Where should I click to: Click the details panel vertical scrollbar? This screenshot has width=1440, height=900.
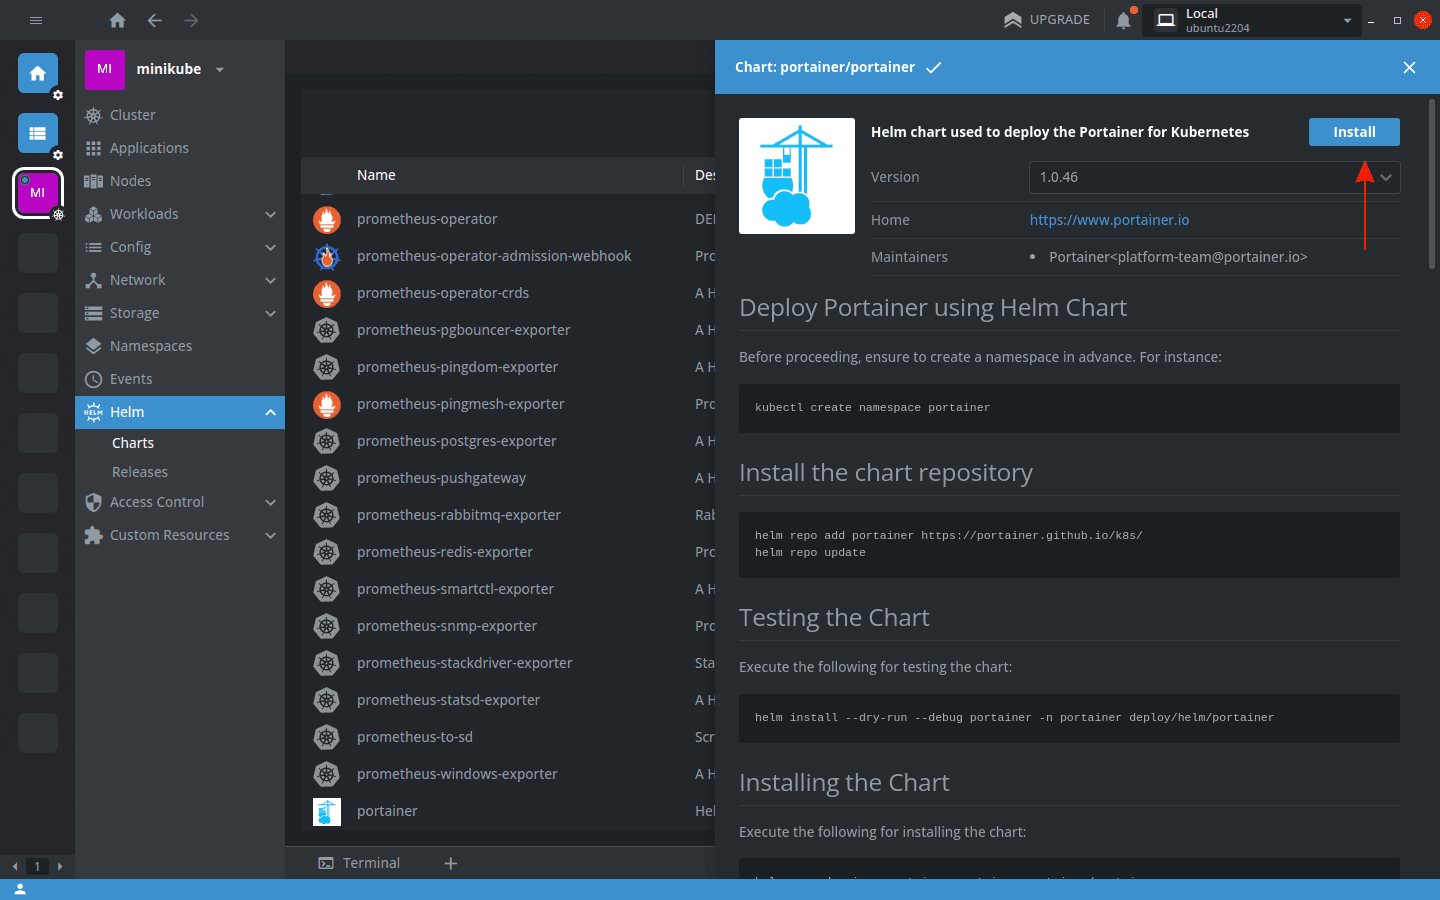click(x=1432, y=184)
